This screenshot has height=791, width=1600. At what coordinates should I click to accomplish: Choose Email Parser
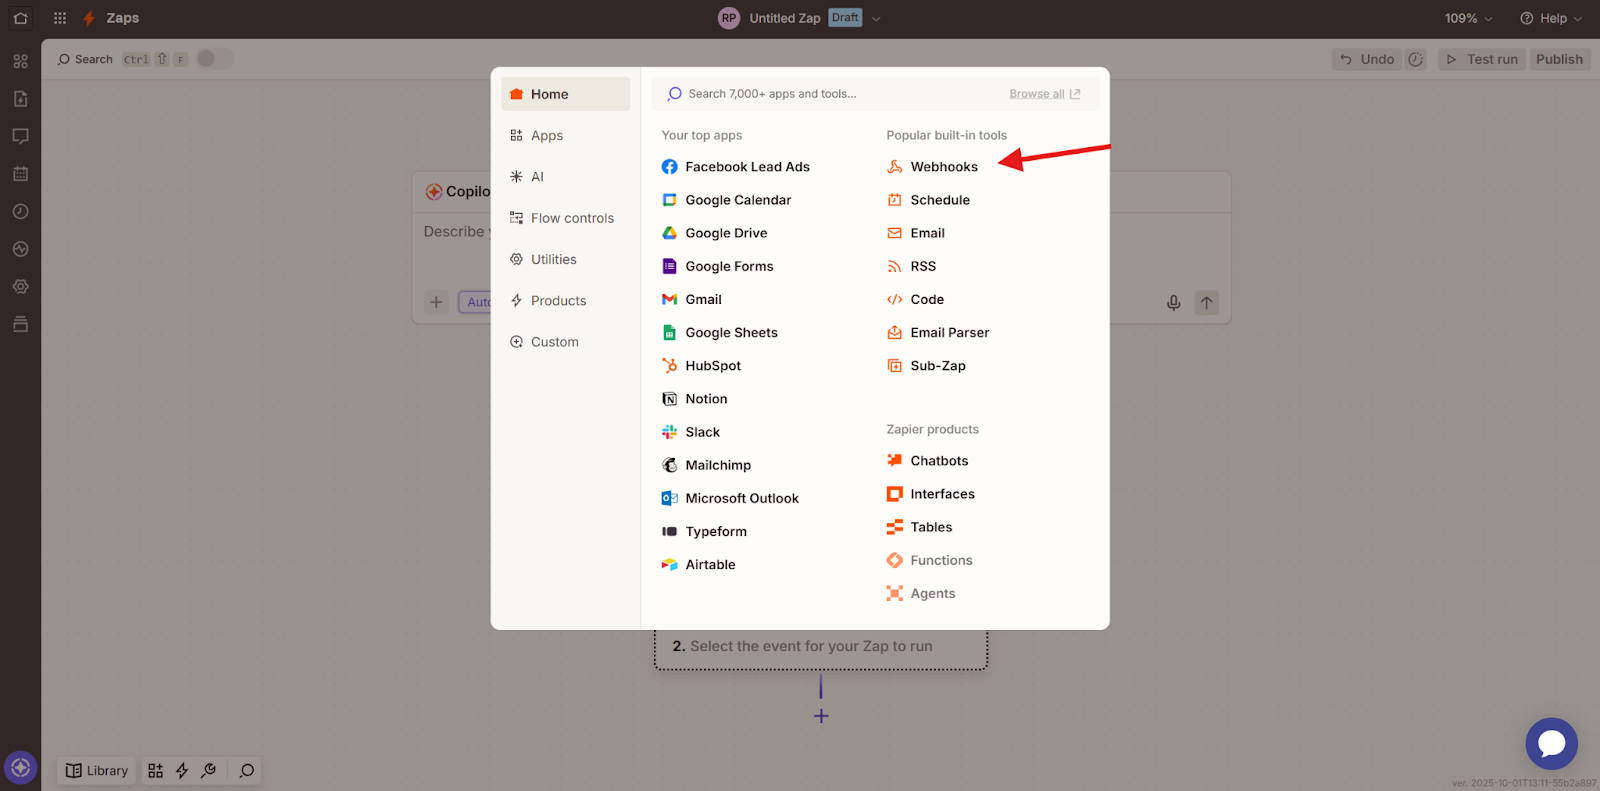coord(938,333)
